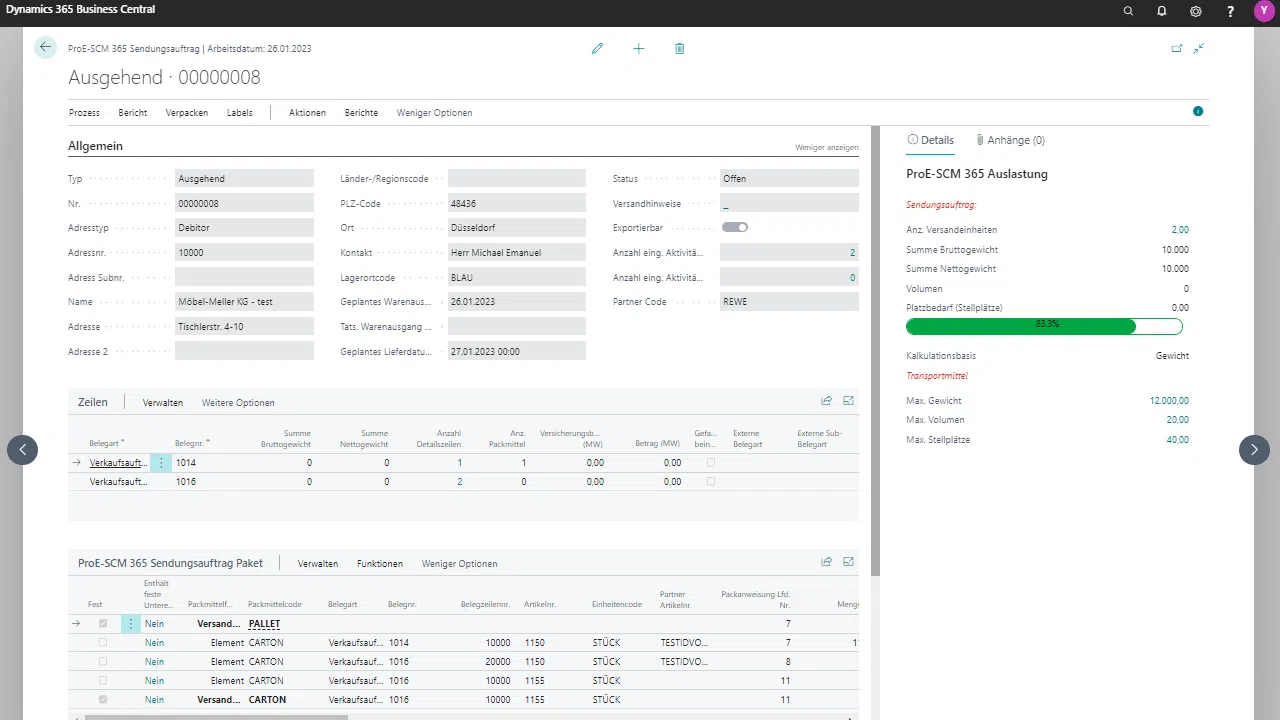Share the Sendungsauftrag Paket list icon
Viewport: 1280px width, 720px height.
click(x=826, y=562)
